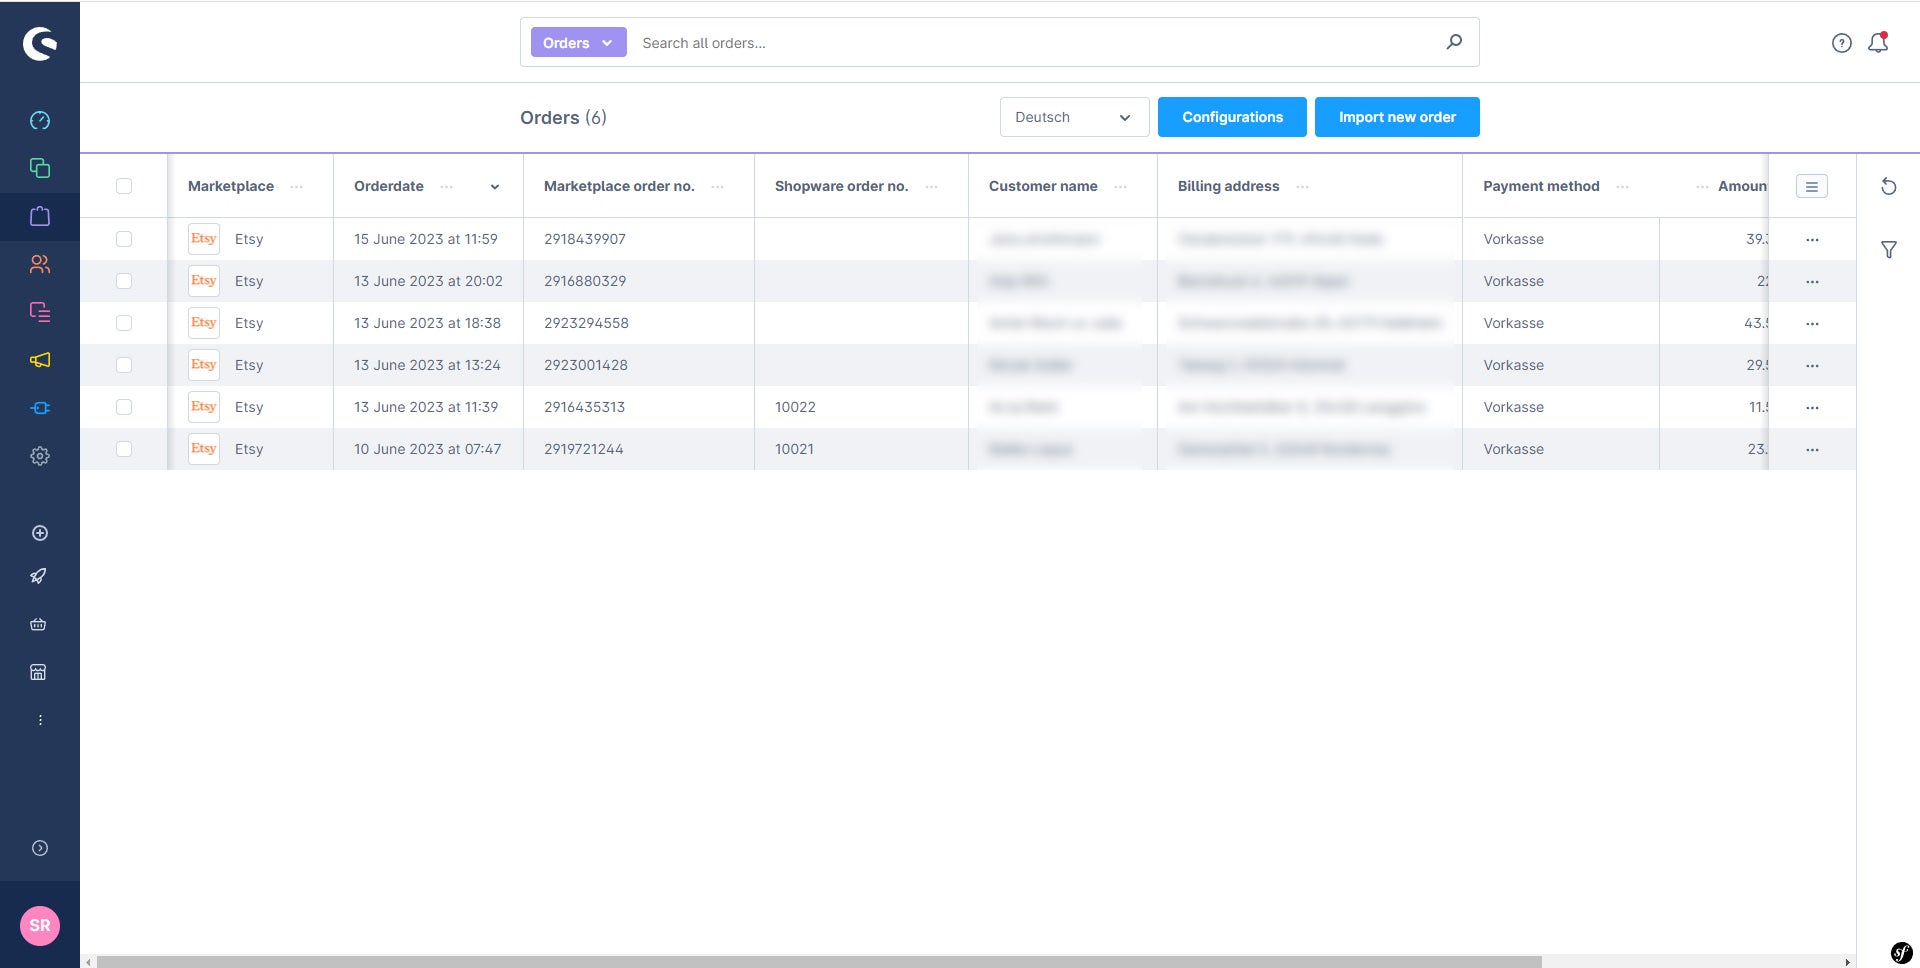
Task: Open row actions for order 2919721244
Action: click(1812, 450)
